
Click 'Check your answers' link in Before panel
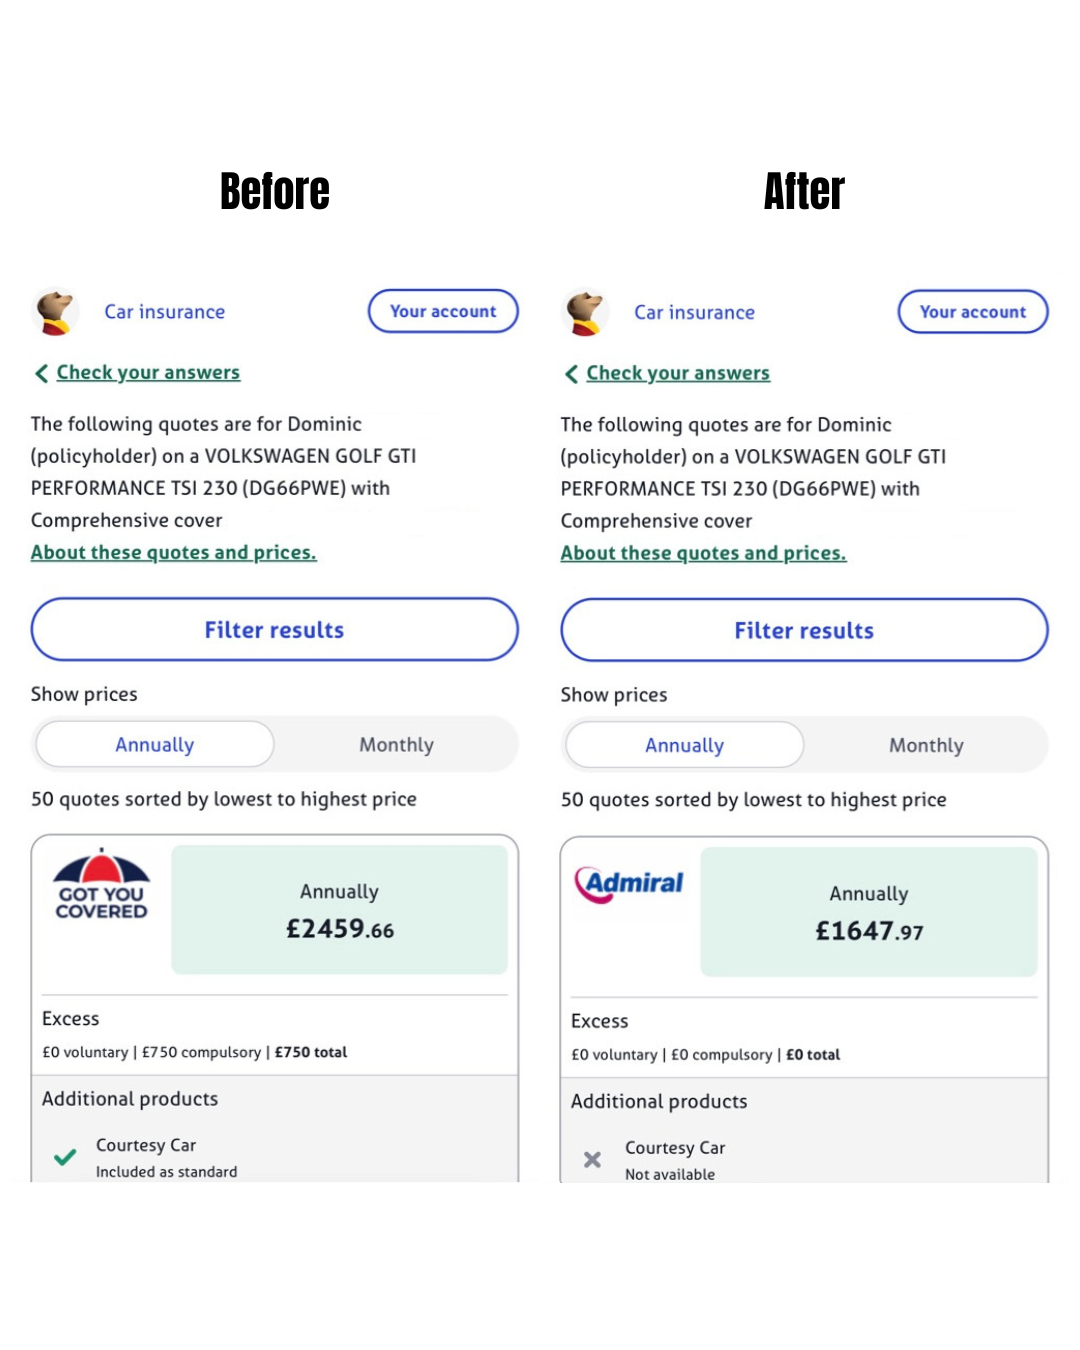[x=148, y=372]
